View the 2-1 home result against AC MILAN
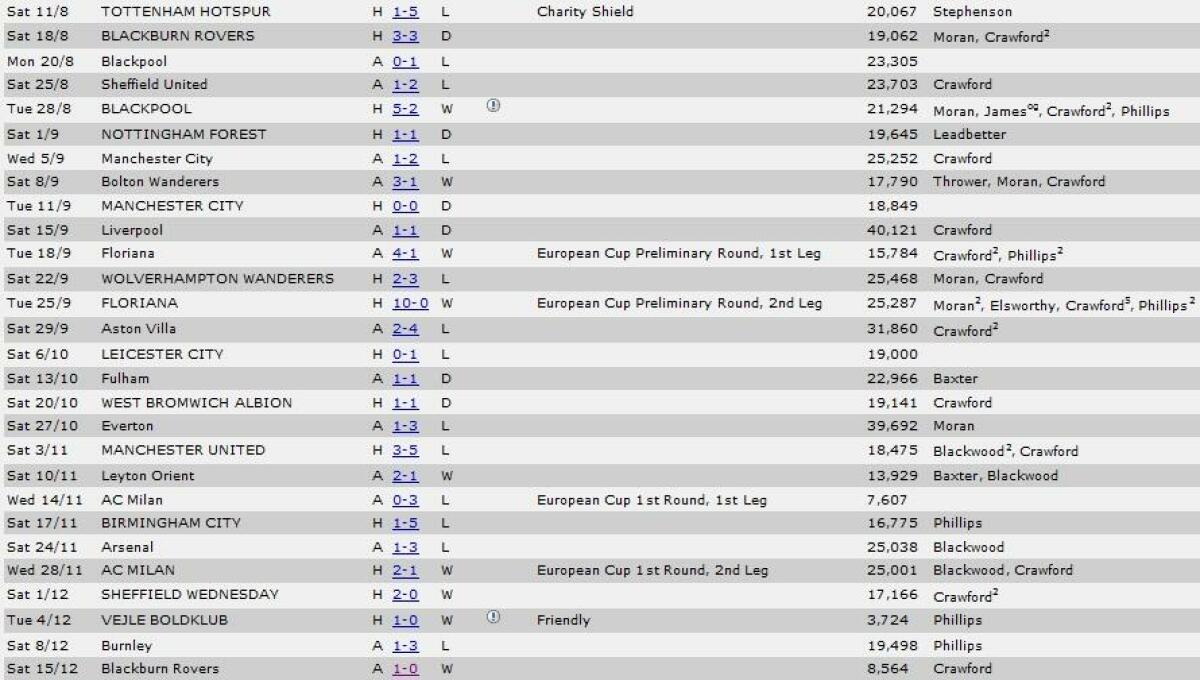 pyautogui.click(x=405, y=570)
